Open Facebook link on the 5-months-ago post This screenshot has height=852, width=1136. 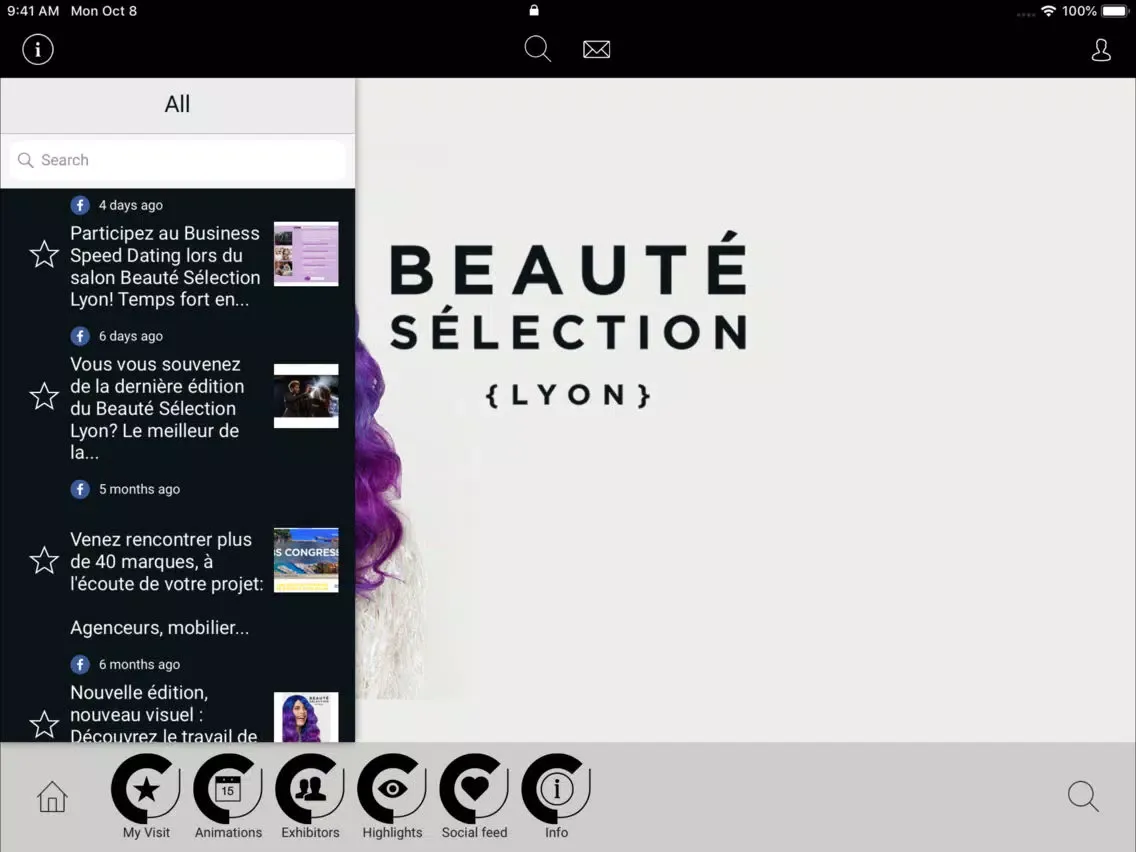click(80, 489)
